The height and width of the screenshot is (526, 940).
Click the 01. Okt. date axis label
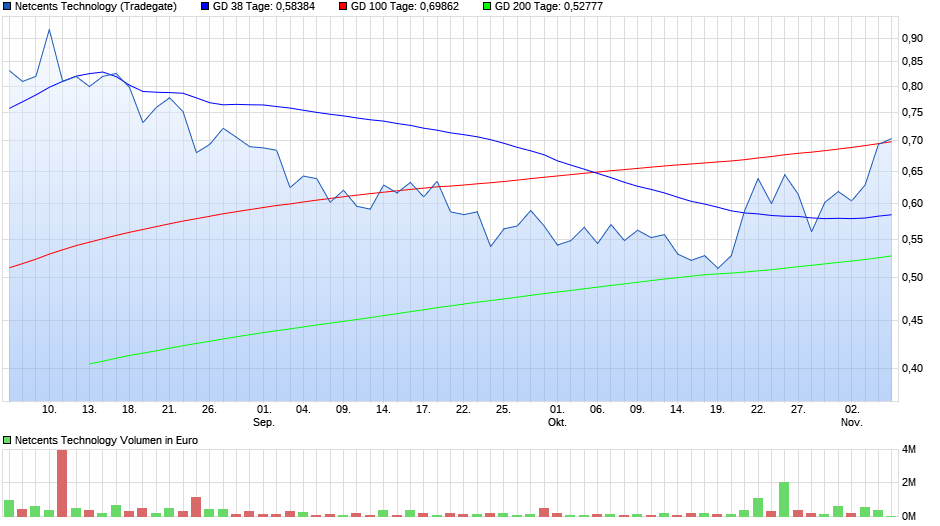(x=557, y=416)
